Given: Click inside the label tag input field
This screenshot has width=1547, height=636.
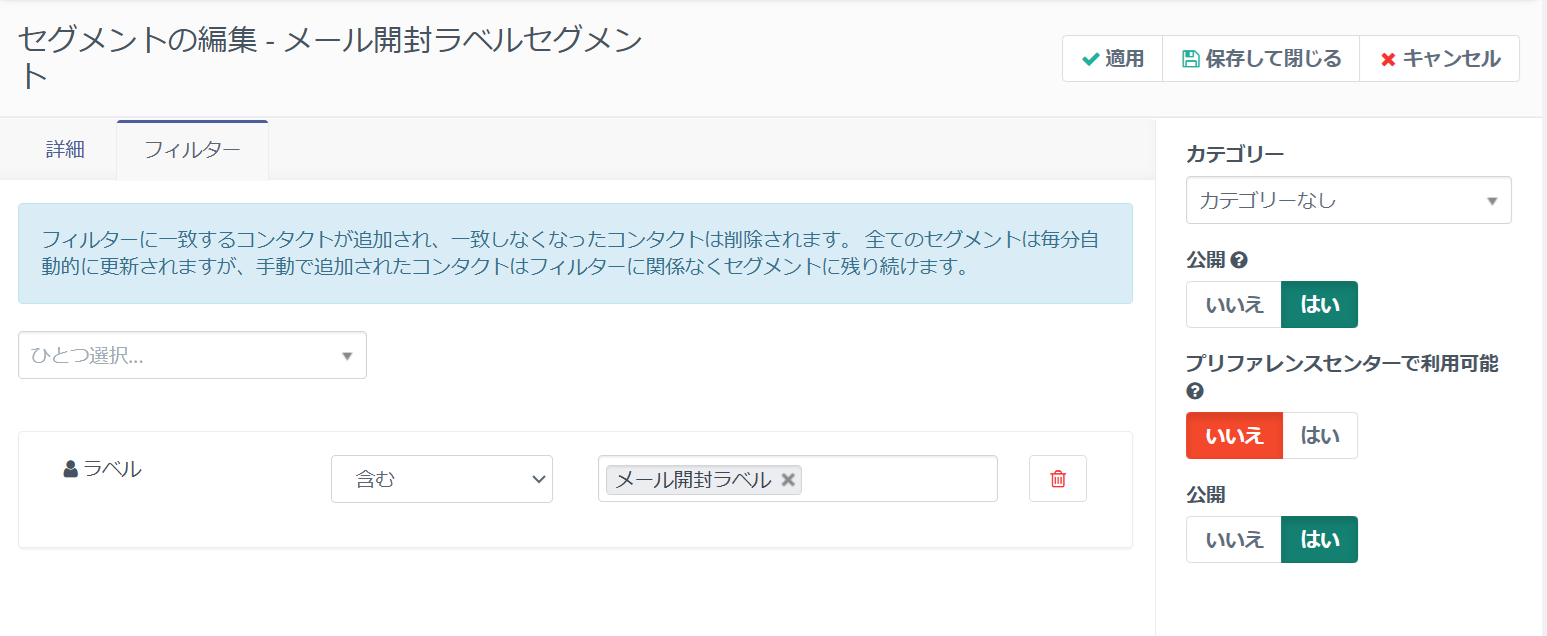Looking at the screenshot, I should pyautogui.click(x=900, y=480).
